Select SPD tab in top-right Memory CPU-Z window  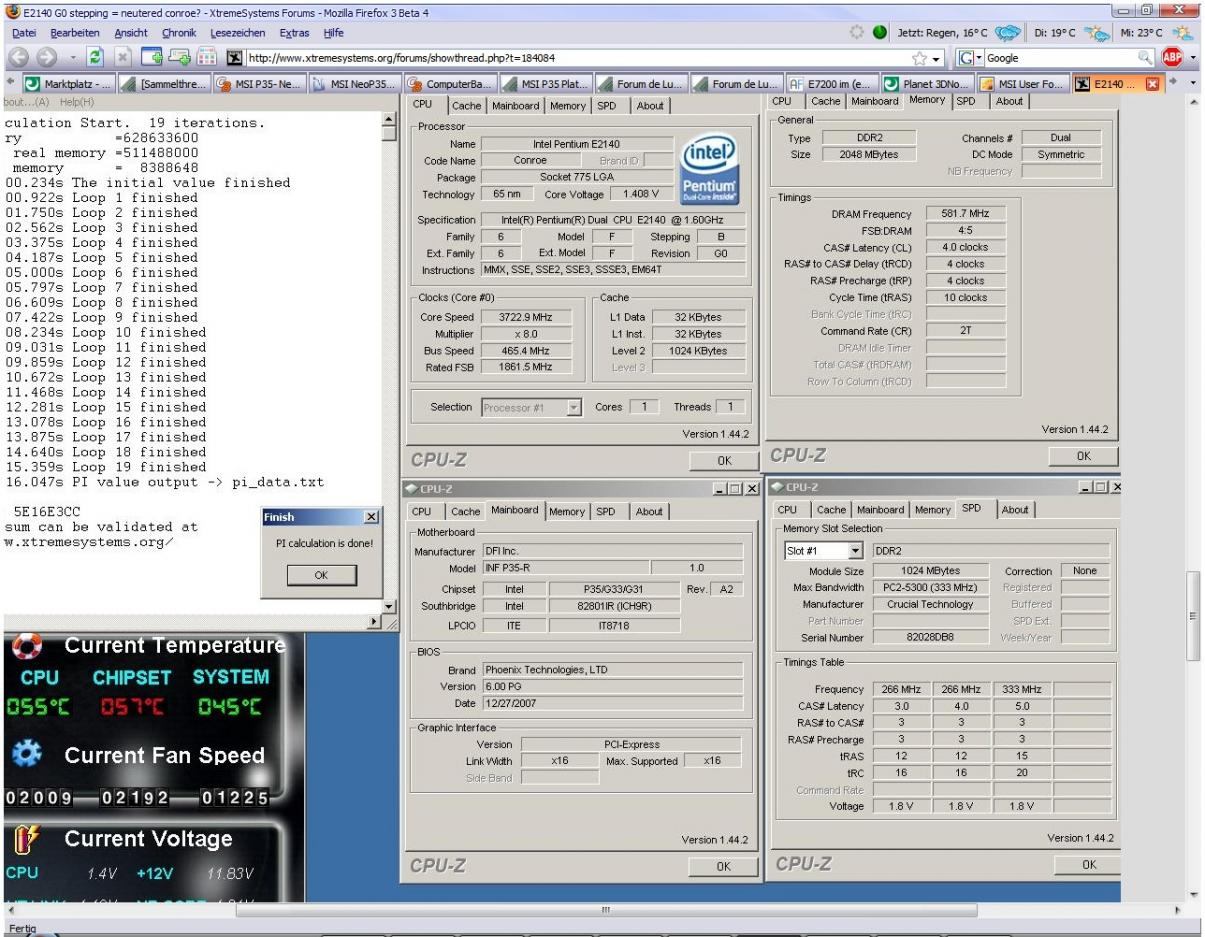[967, 101]
